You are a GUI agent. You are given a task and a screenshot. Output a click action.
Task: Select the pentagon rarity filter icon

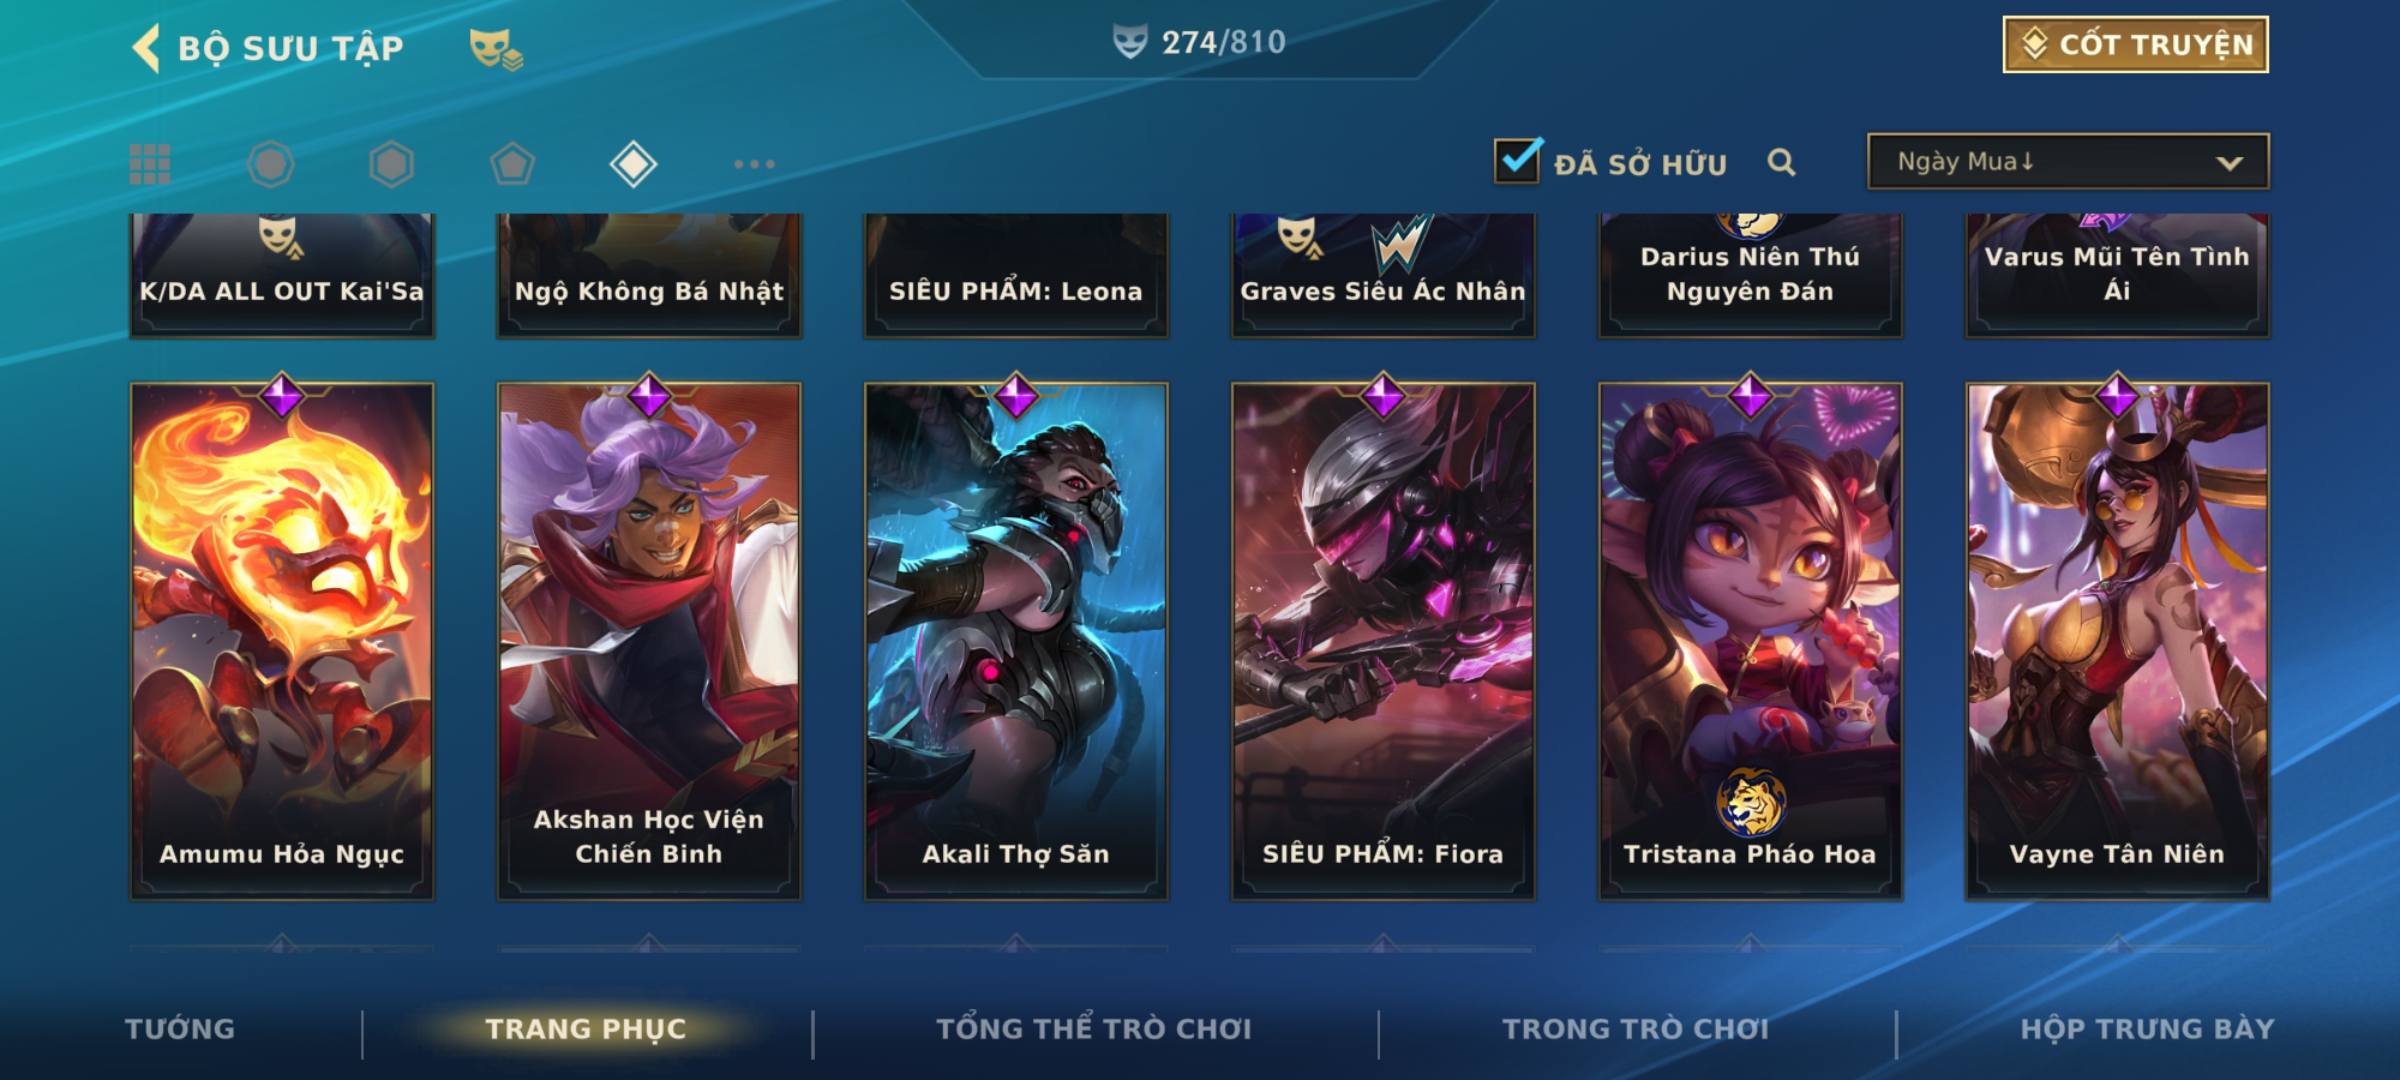click(512, 164)
